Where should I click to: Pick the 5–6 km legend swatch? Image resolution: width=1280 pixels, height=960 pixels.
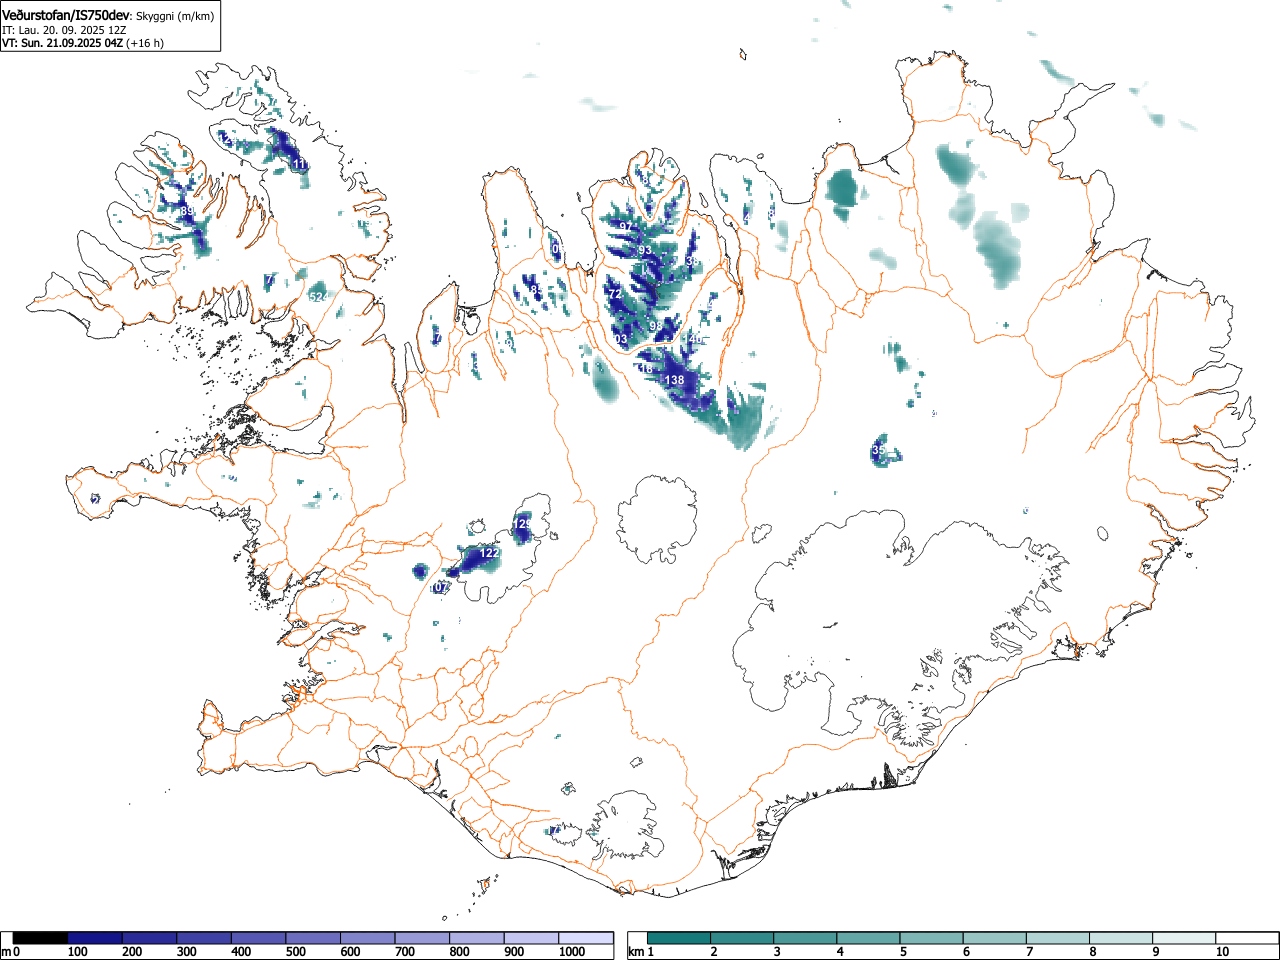pyautogui.click(x=931, y=938)
